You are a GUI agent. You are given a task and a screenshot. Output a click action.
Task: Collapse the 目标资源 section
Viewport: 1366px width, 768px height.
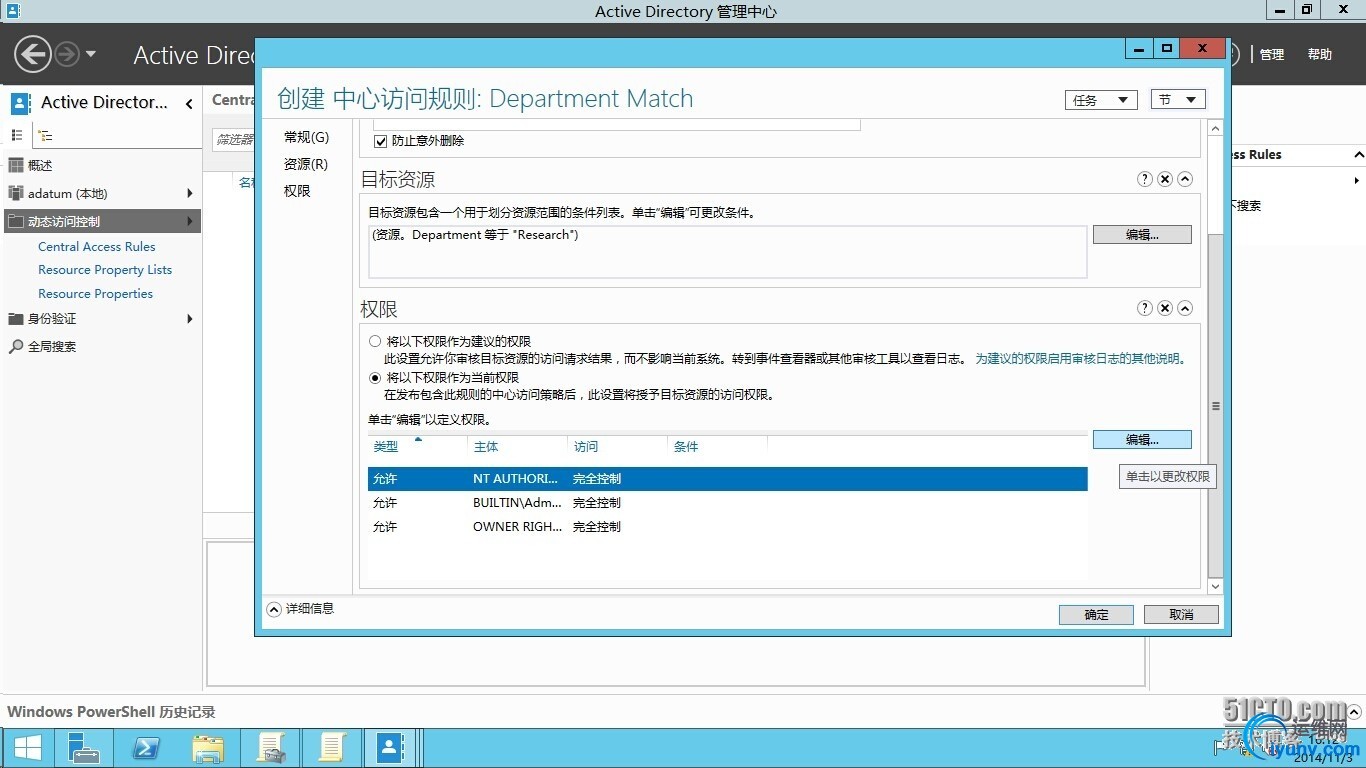coord(1185,179)
